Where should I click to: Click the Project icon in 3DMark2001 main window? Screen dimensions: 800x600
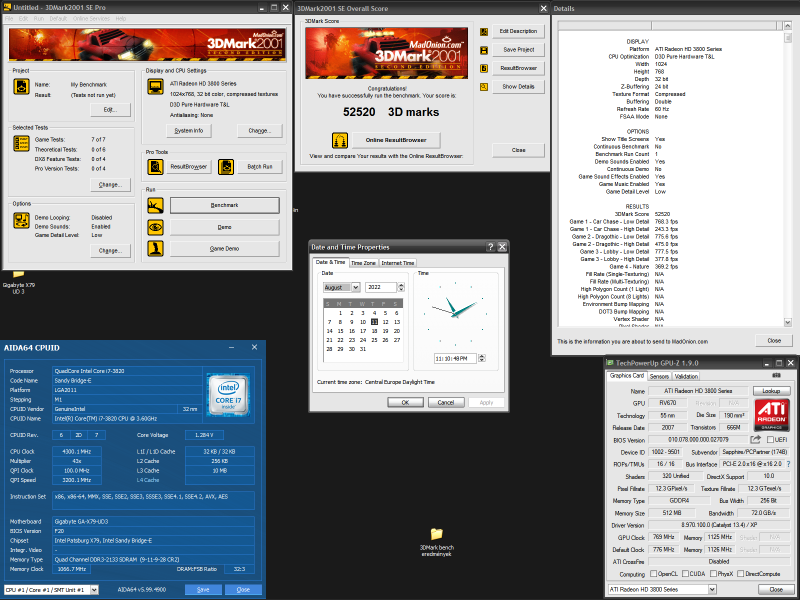pos(21,87)
